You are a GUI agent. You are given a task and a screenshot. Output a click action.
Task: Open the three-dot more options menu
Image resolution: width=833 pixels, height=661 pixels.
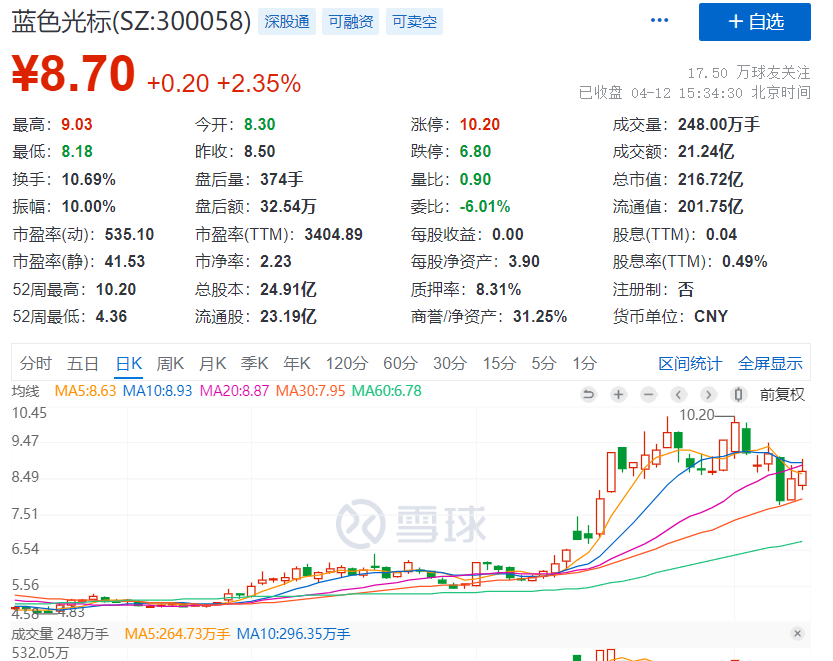659,20
